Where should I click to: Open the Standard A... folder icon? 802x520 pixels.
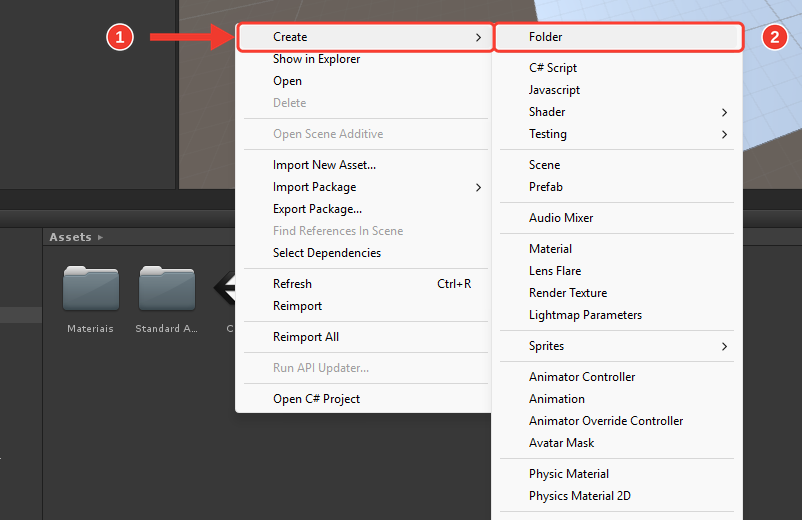(x=167, y=288)
